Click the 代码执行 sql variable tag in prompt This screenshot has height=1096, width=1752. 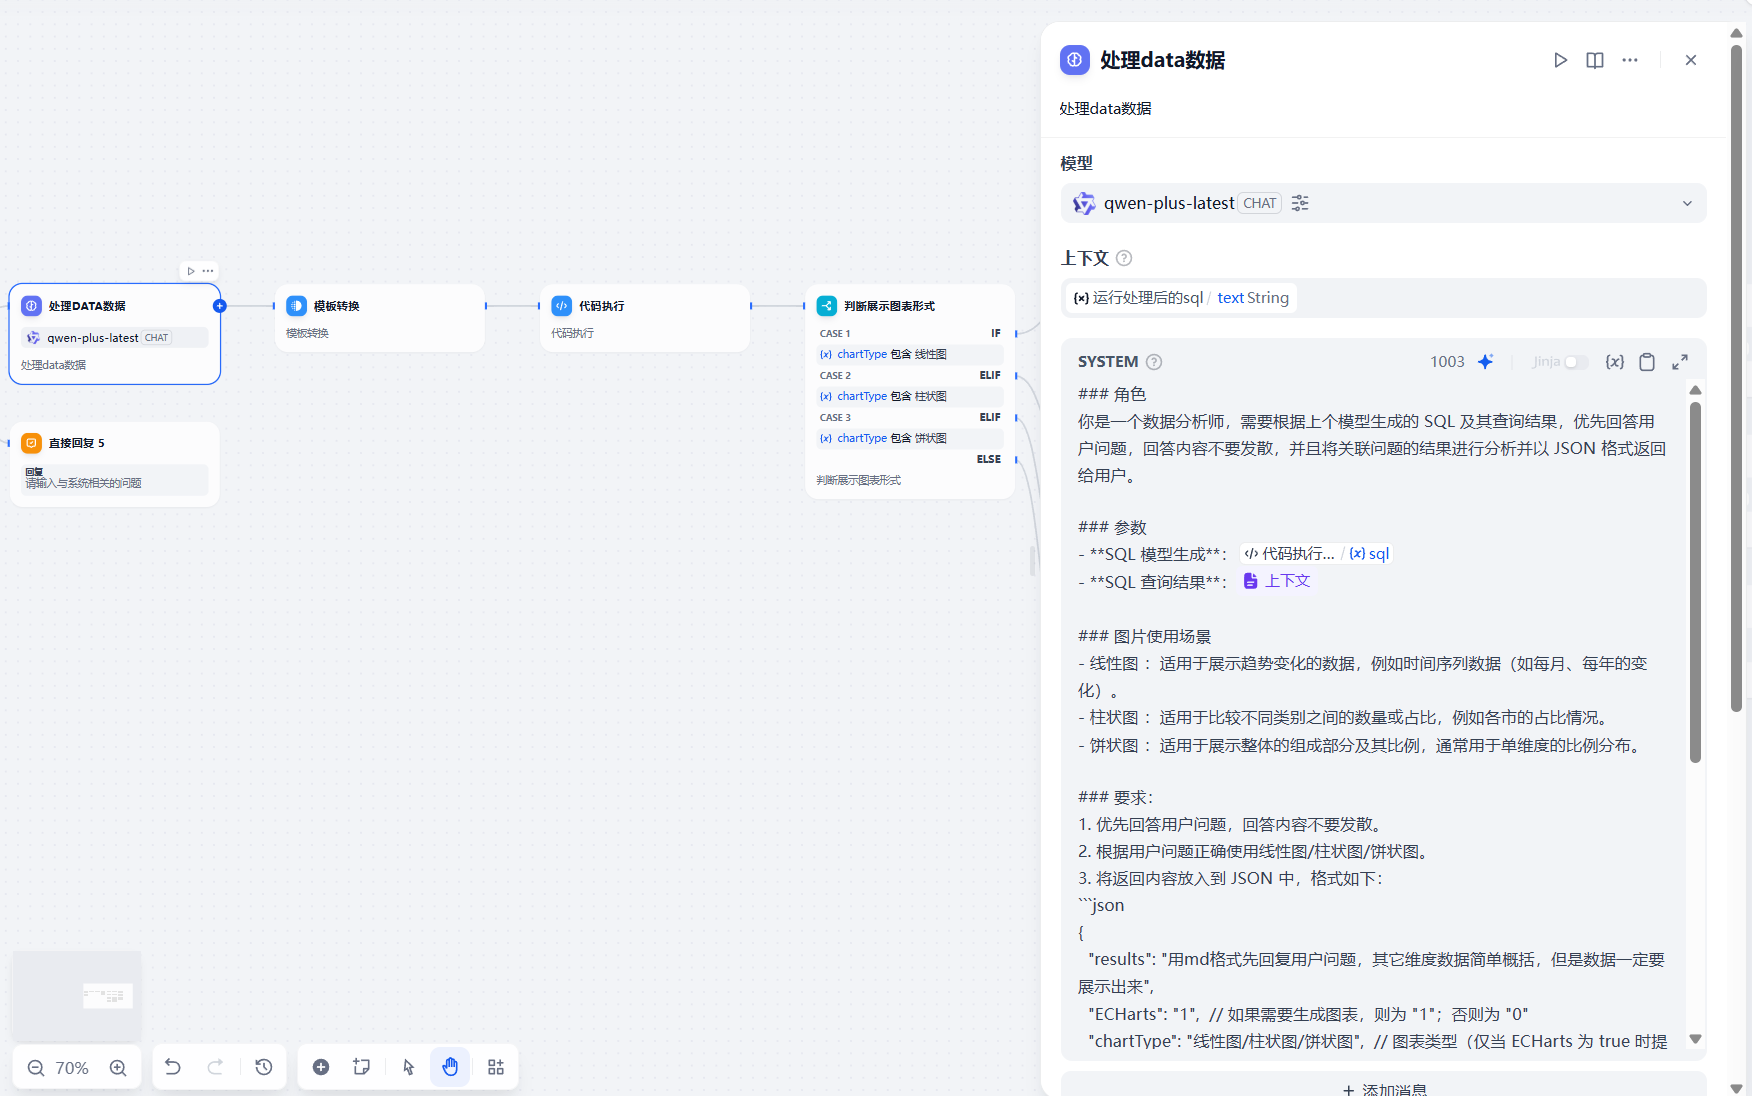pyautogui.click(x=1316, y=554)
